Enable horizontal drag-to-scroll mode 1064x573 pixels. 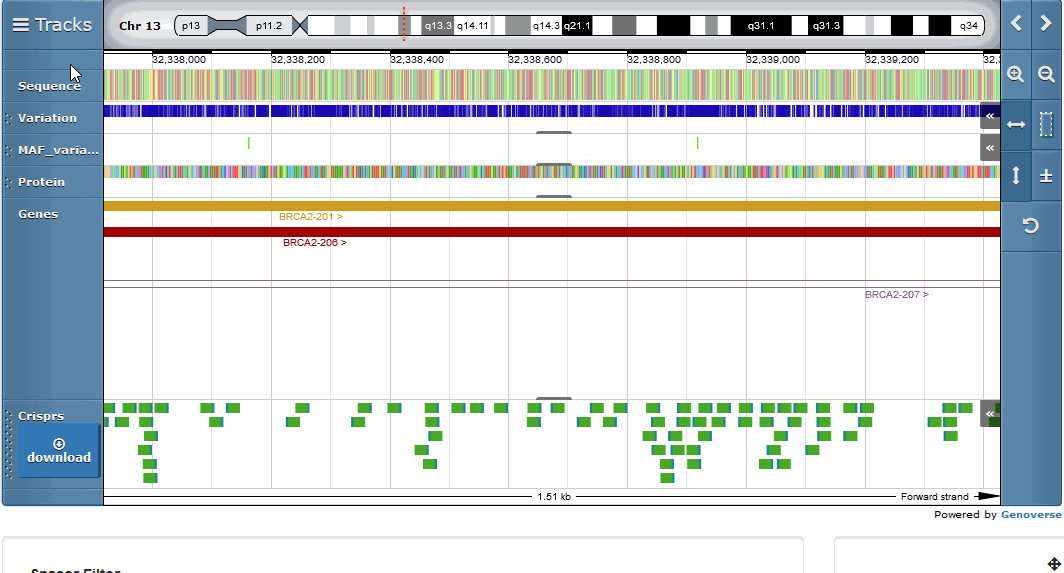pyautogui.click(x=1016, y=124)
